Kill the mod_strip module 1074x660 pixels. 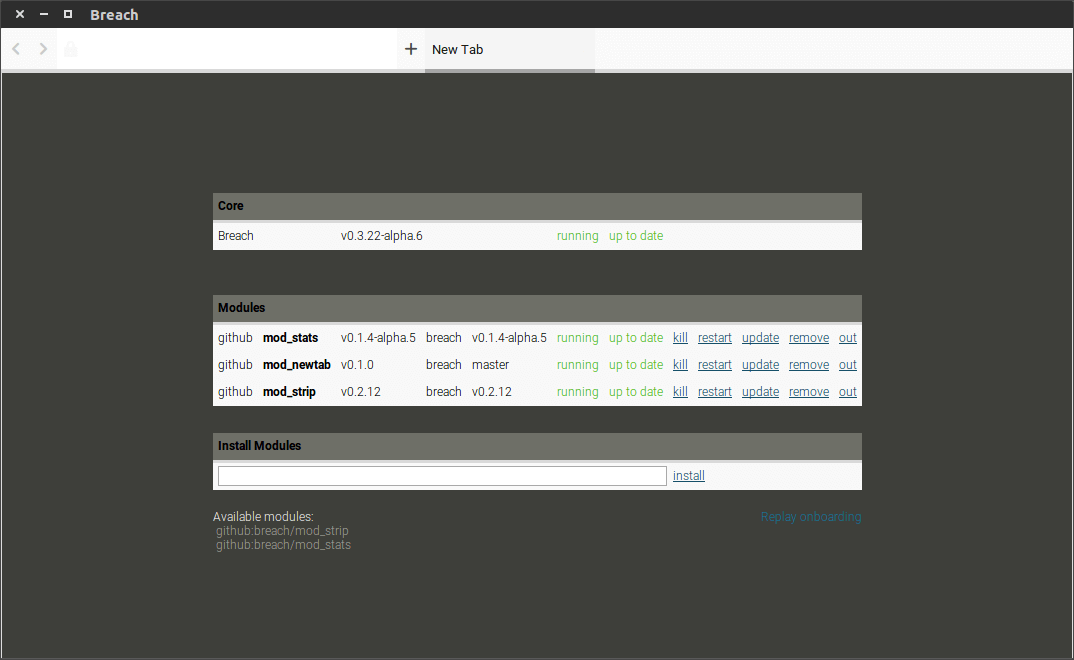pos(680,392)
